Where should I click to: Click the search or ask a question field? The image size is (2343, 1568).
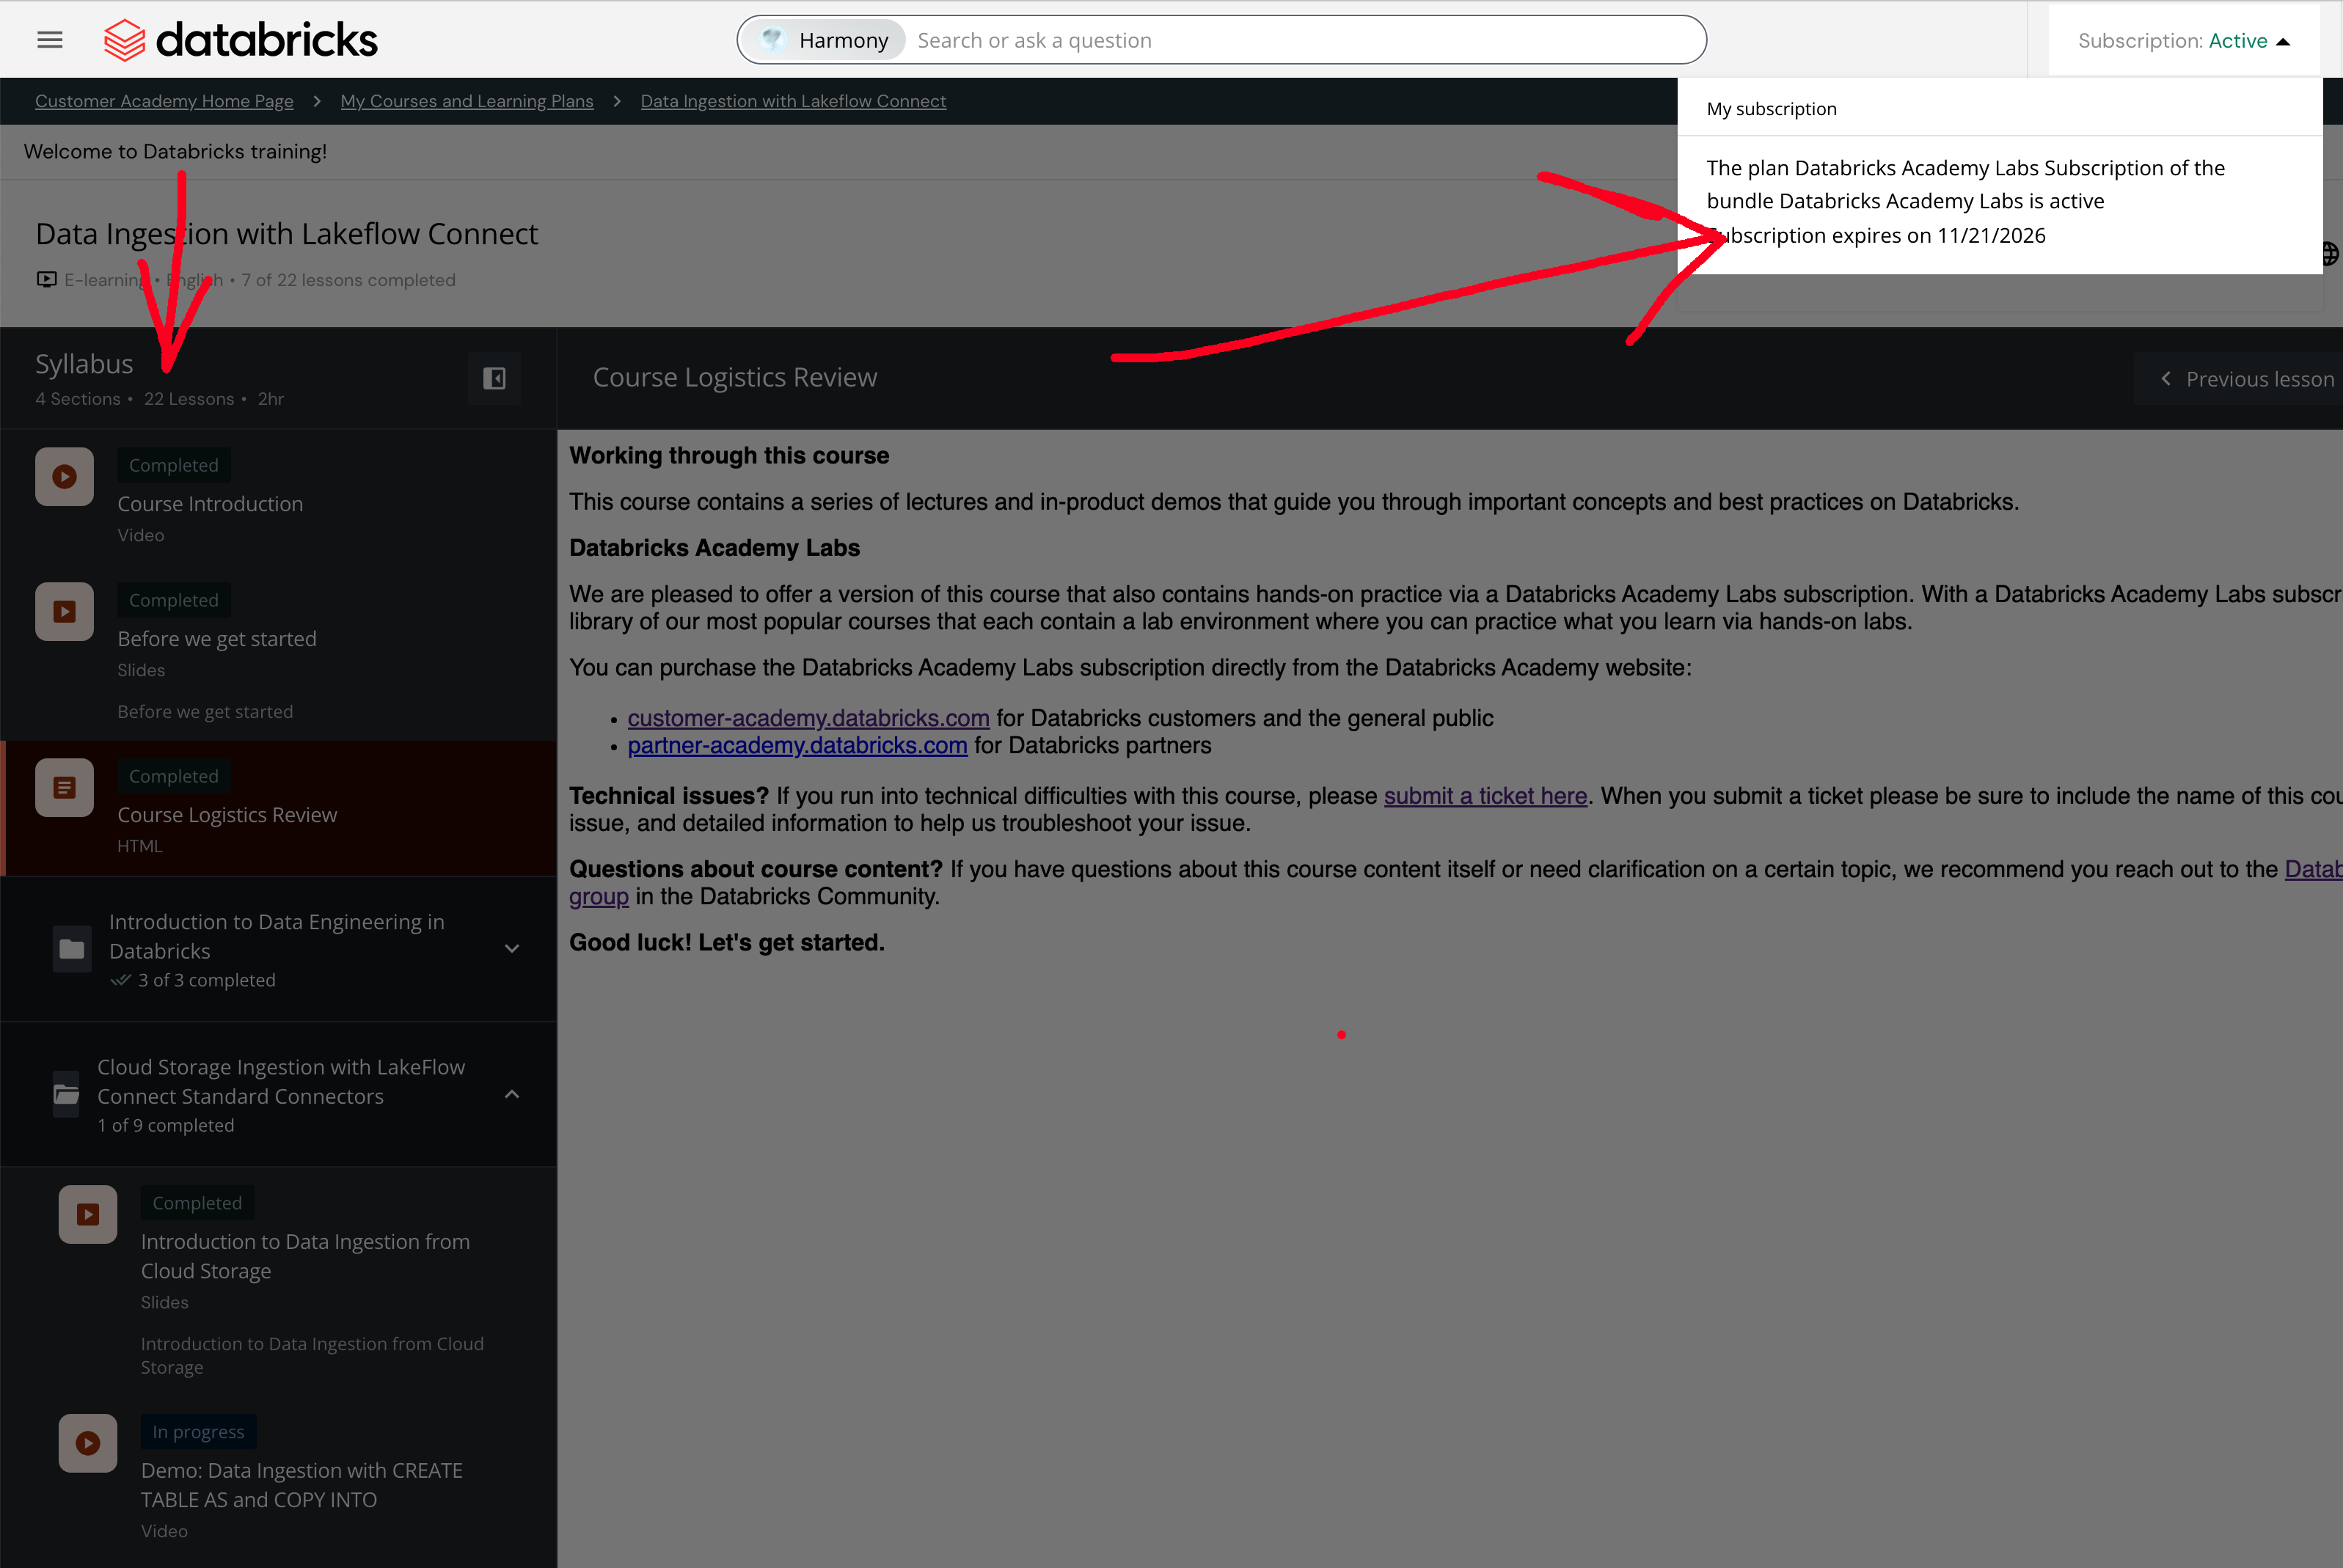(1300, 40)
